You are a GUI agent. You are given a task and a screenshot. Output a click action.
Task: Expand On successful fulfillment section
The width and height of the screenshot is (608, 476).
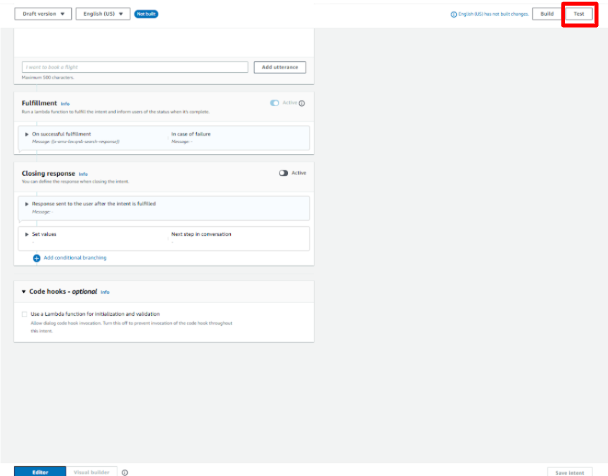(27, 134)
